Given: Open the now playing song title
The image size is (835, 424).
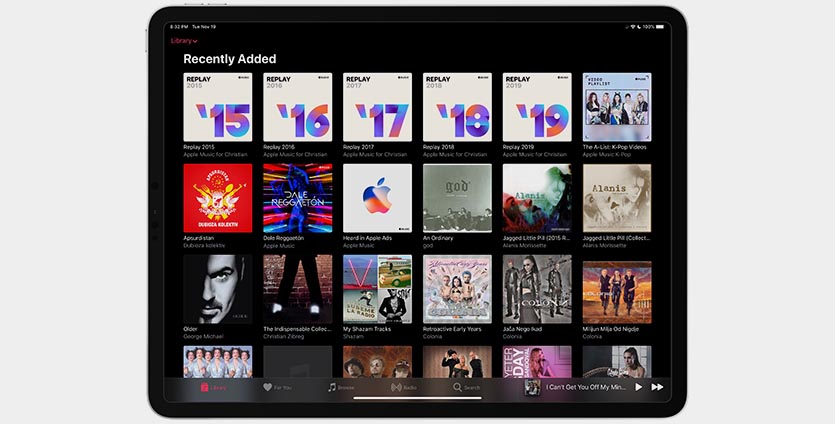Looking at the screenshot, I should (x=586, y=387).
